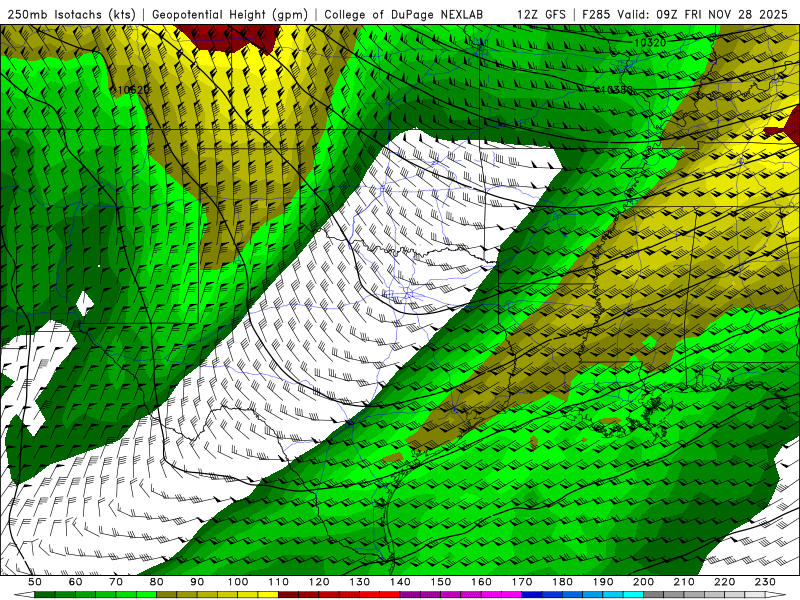This screenshot has height=600, width=800.
Task: Click the dark maroon swatch just after 110
Action: [x=288, y=595]
